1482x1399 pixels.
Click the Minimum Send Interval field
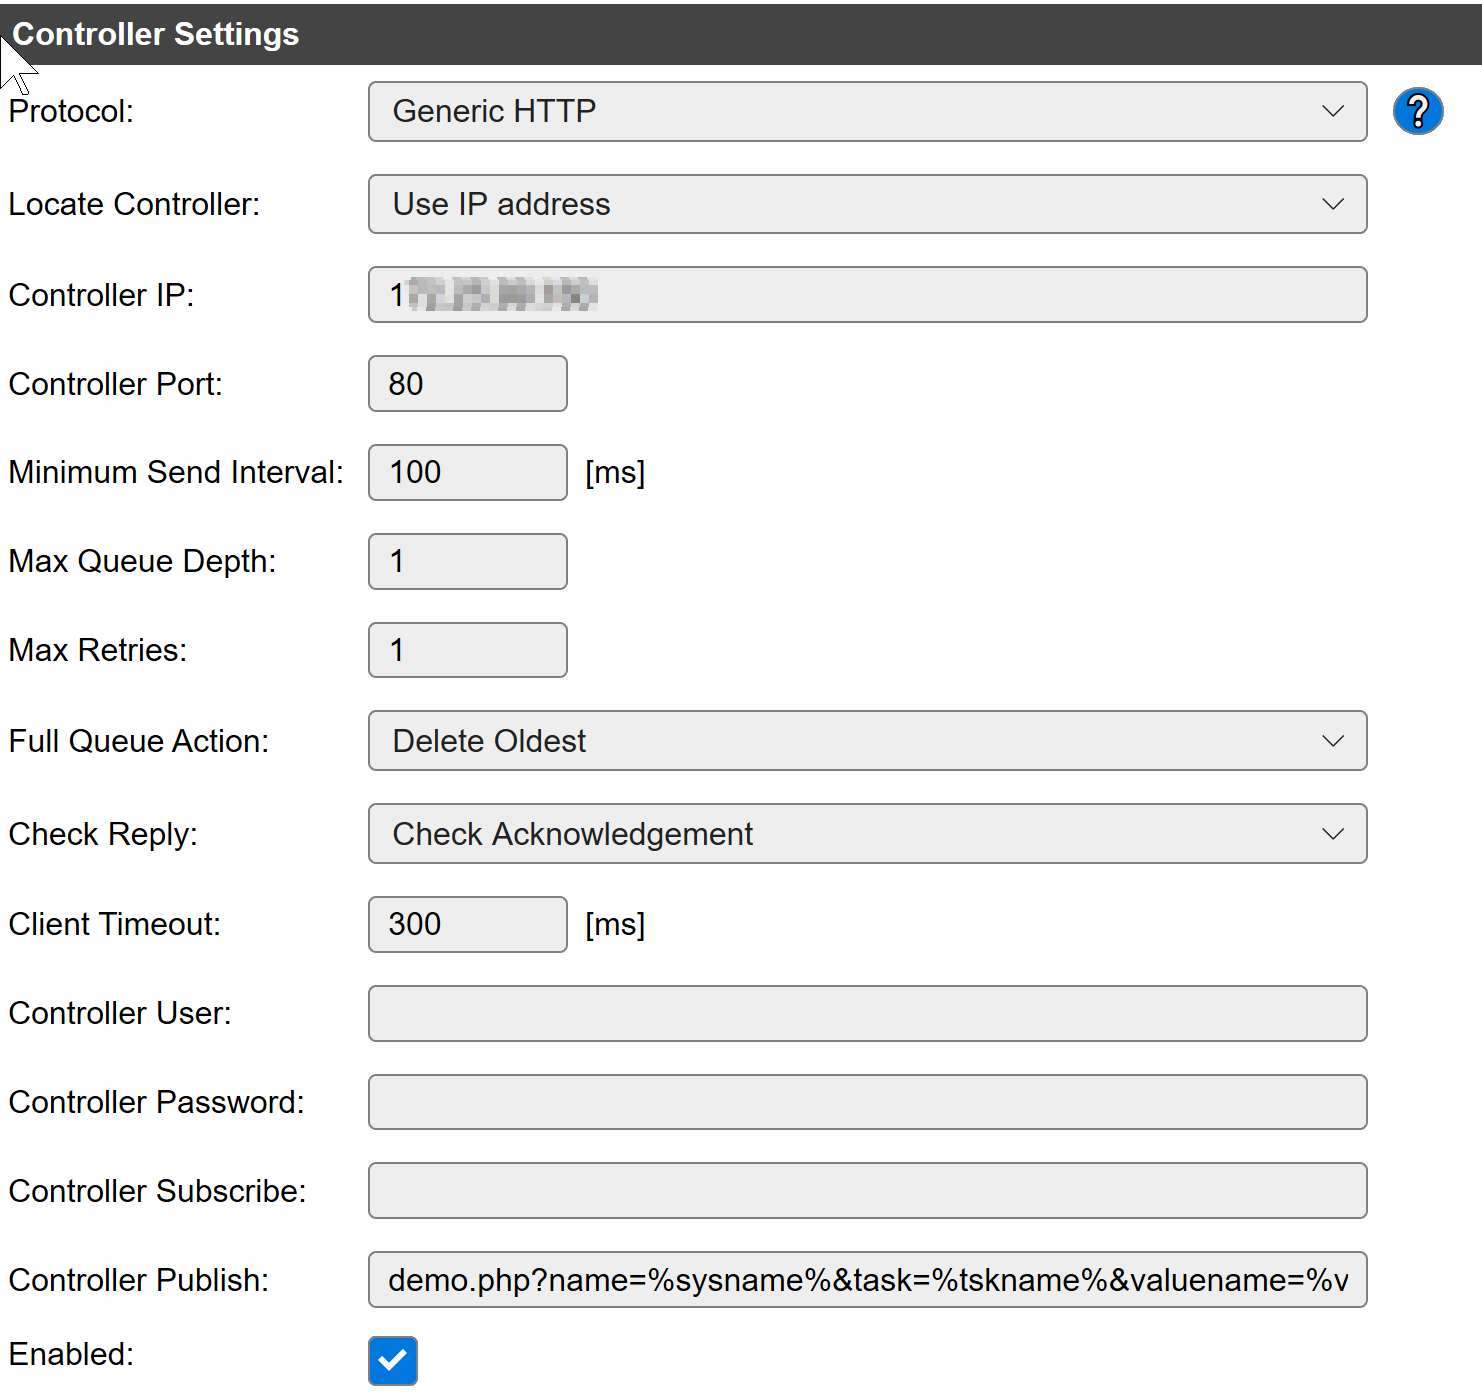pos(467,472)
